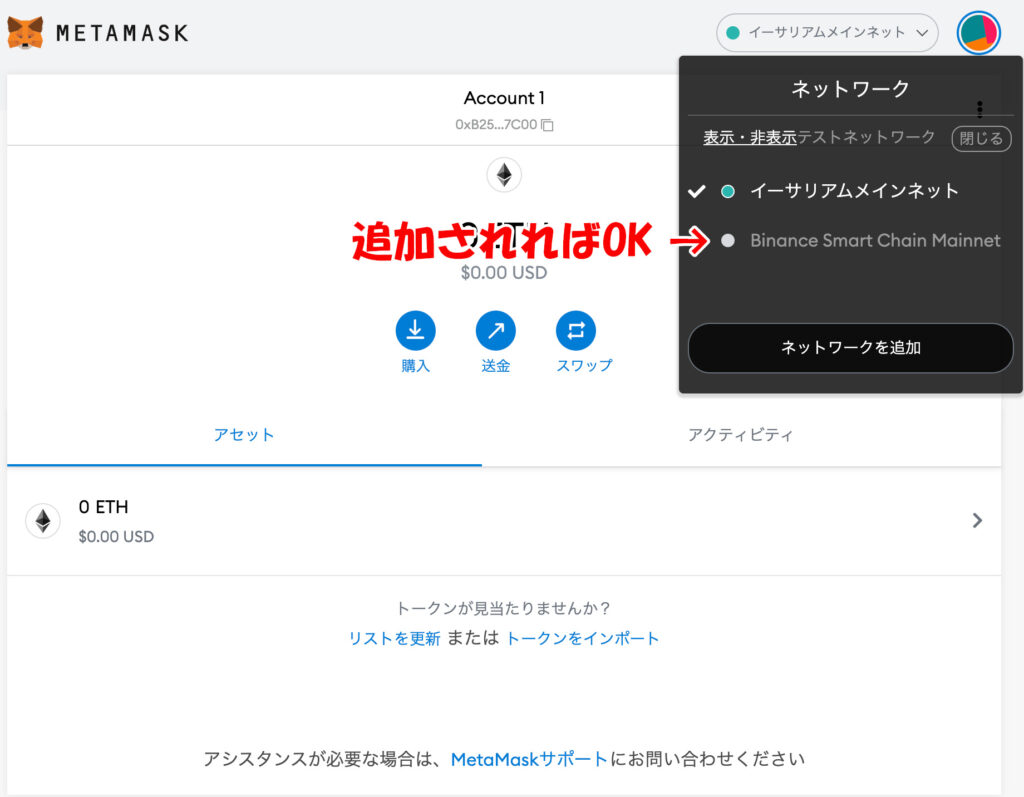
Task: Expand the 0 ETH asset row chevron
Action: 977,520
